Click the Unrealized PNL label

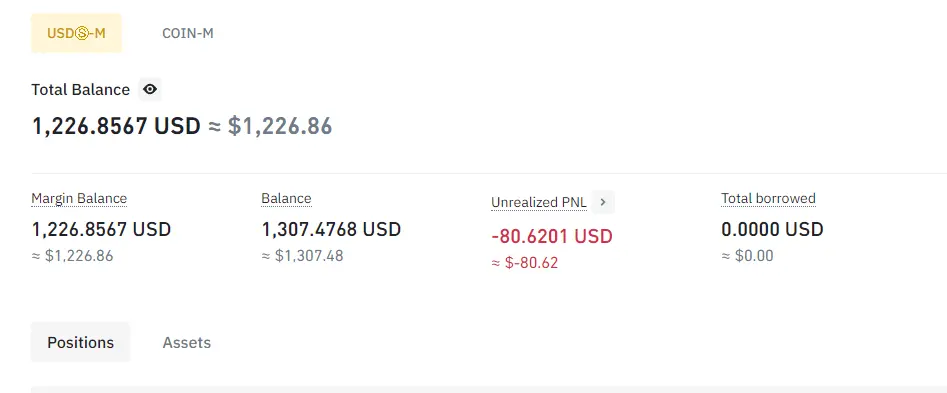539,203
